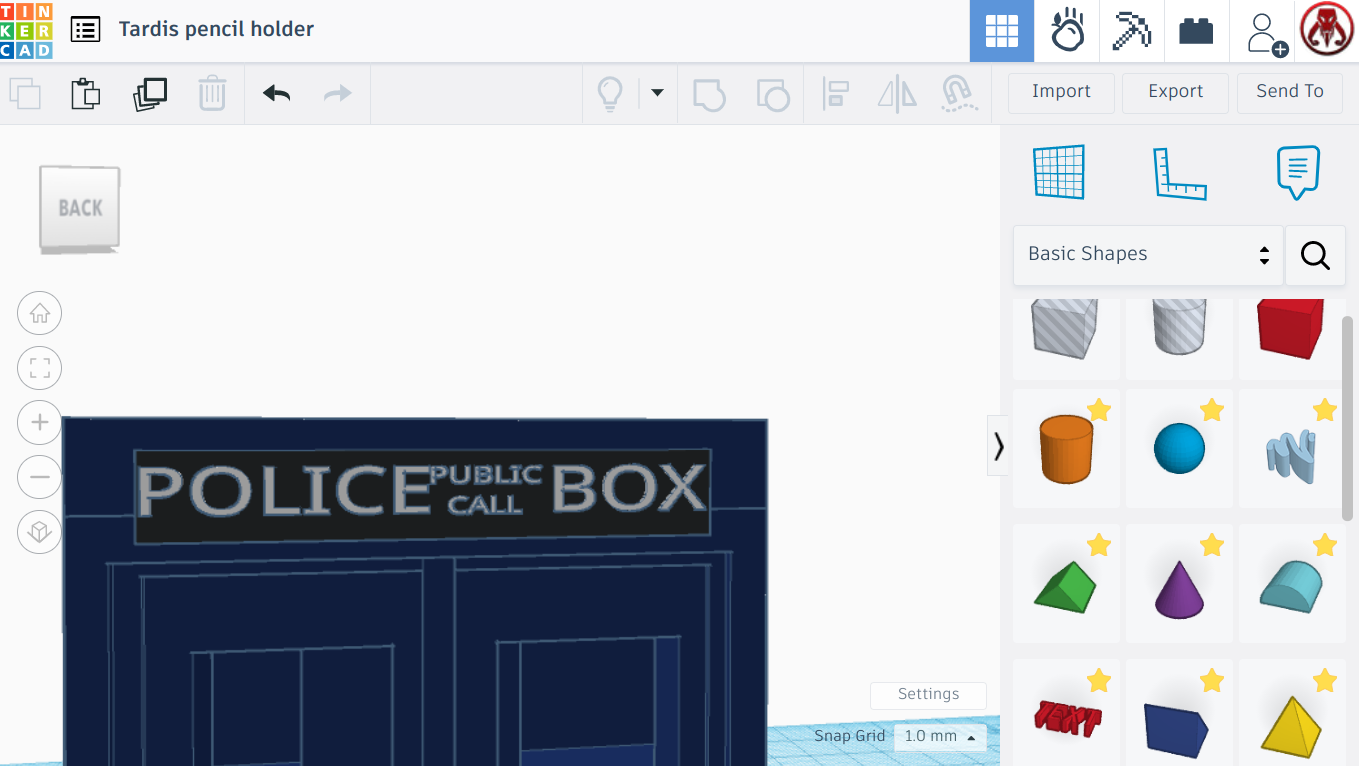Open the workplane Settings button

coord(928,695)
